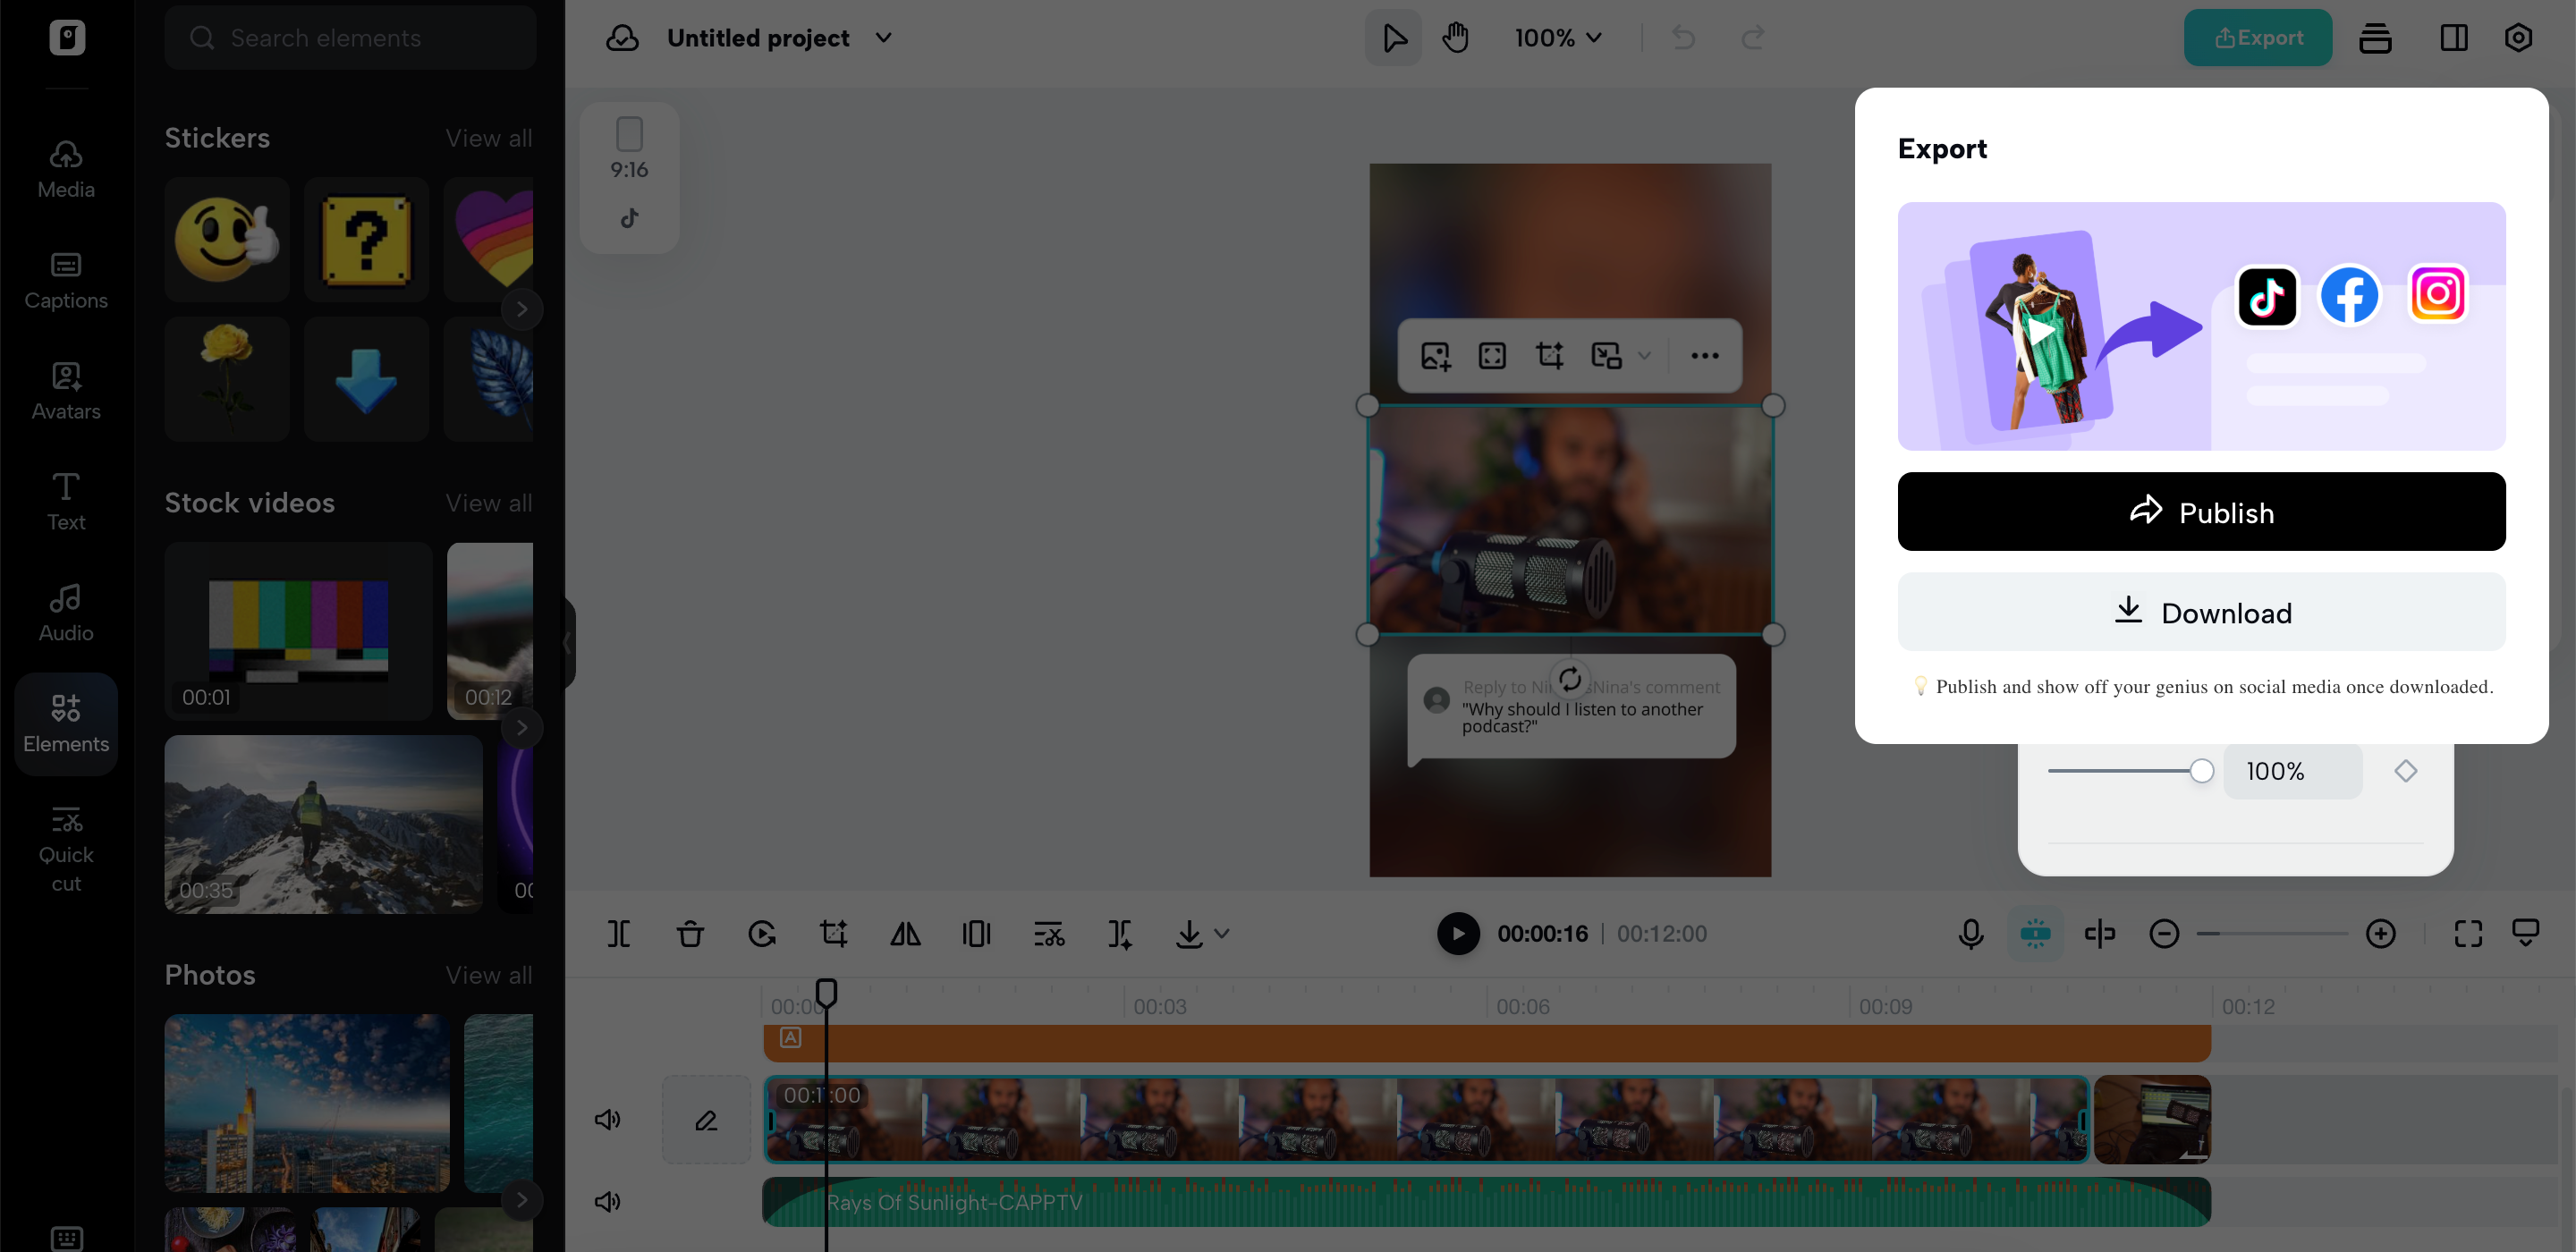Delete the selected clip with trash icon
The image size is (2576, 1252).
pos(690,934)
